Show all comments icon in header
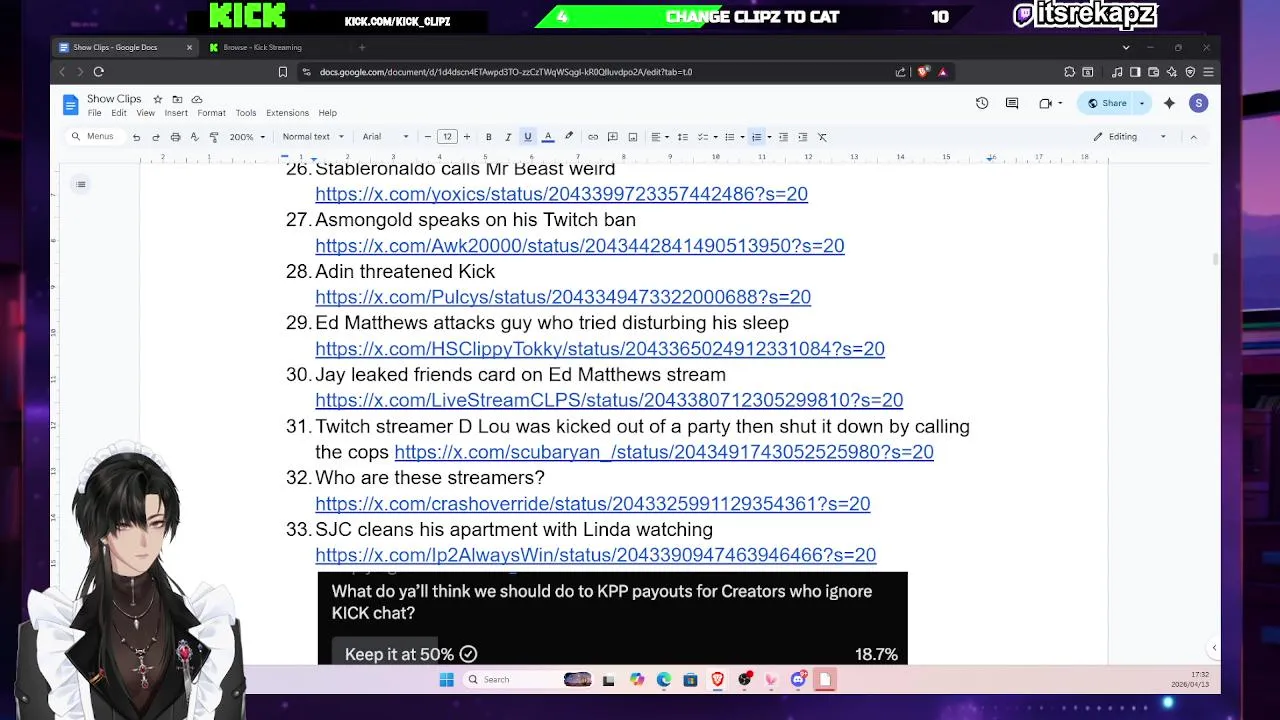 click(x=1012, y=103)
